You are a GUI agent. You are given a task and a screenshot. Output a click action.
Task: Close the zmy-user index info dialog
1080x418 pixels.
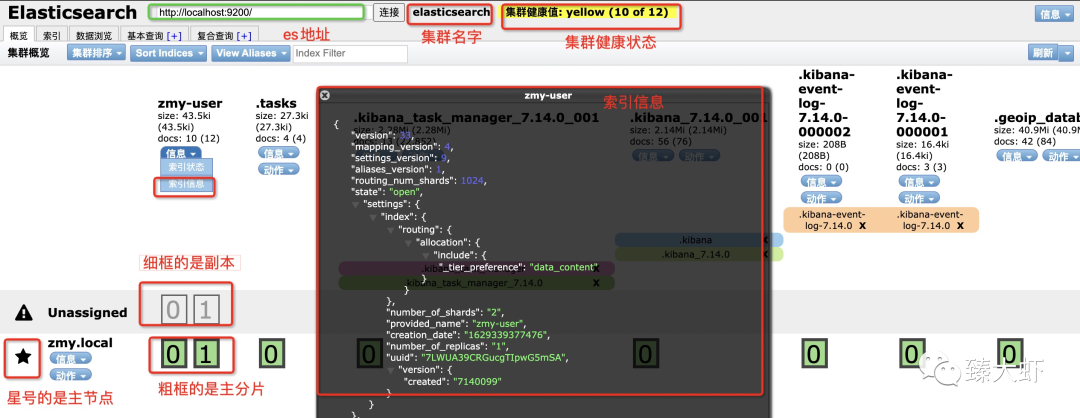coord(325,96)
